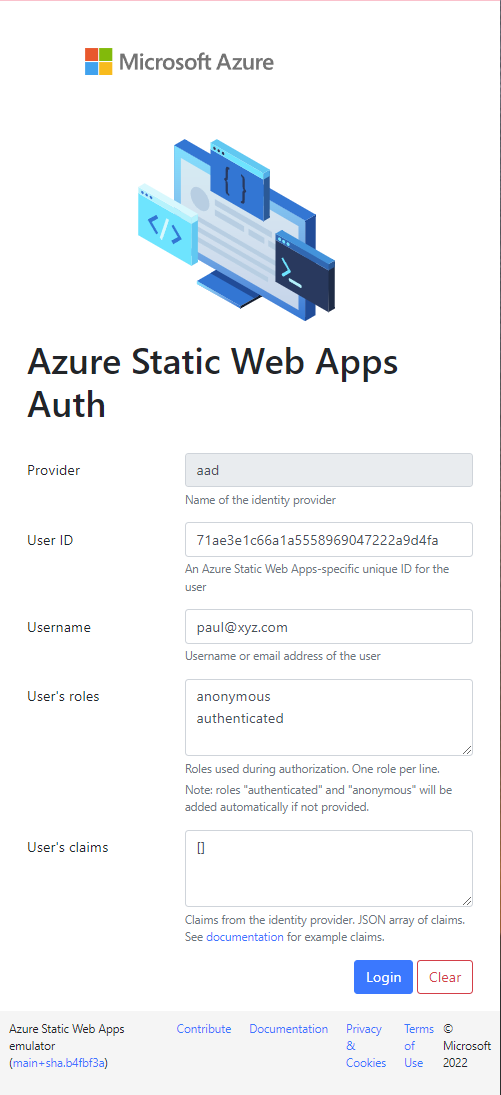Open the Contribute footer link

click(204, 1029)
